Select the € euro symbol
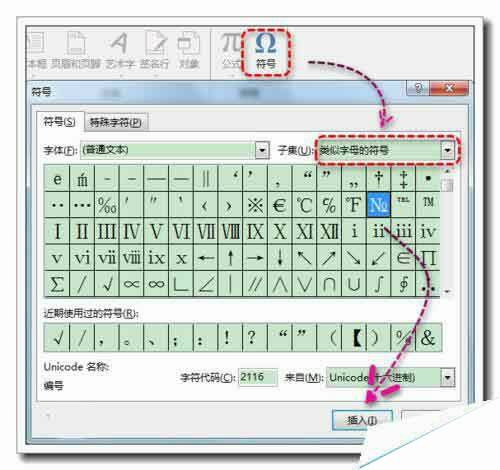 [x=279, y=205]
